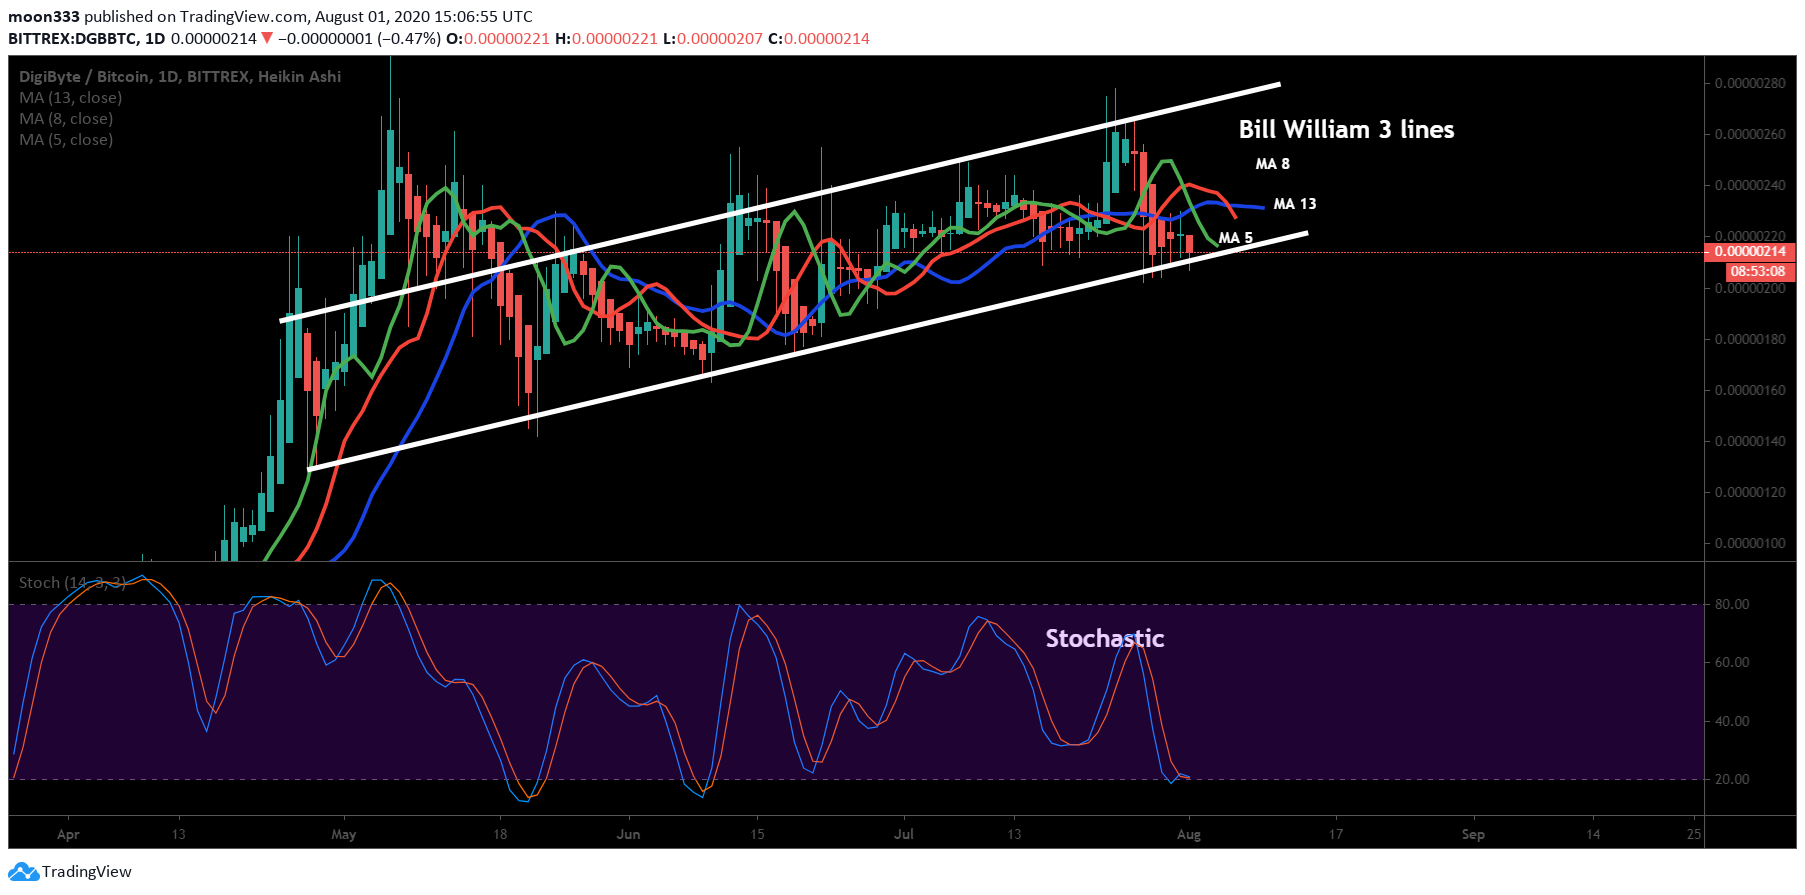Click the 0.00000240 price axis label
Screen dimensions: 1805x895
click(1750, 185)
